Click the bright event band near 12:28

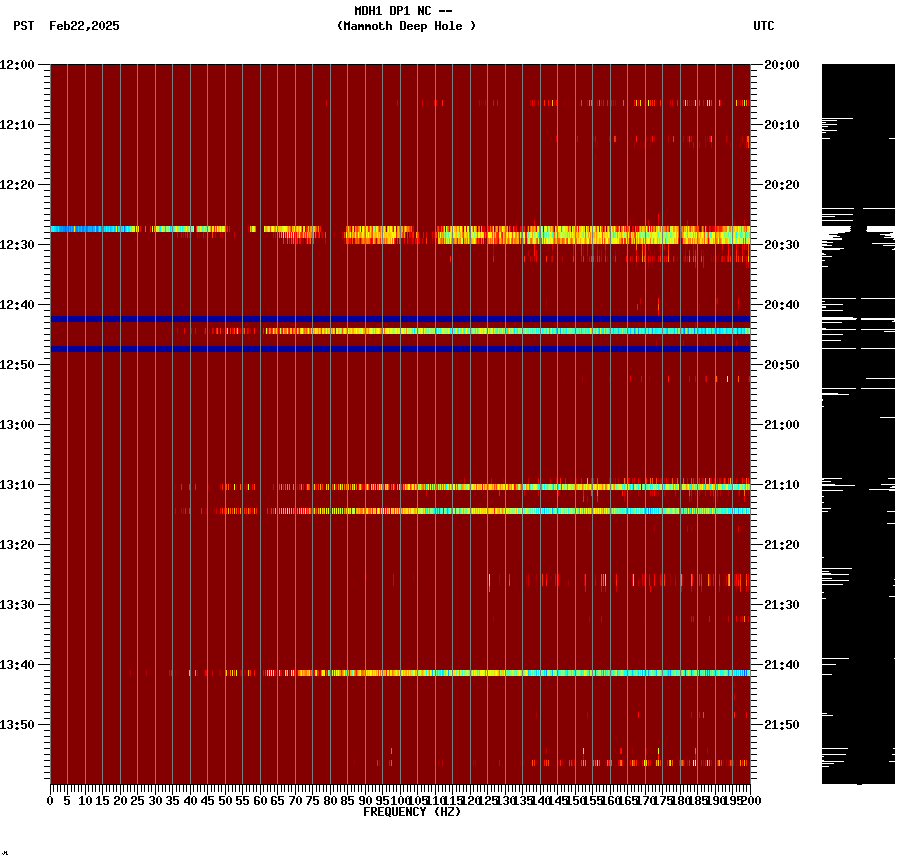point(400,230)
